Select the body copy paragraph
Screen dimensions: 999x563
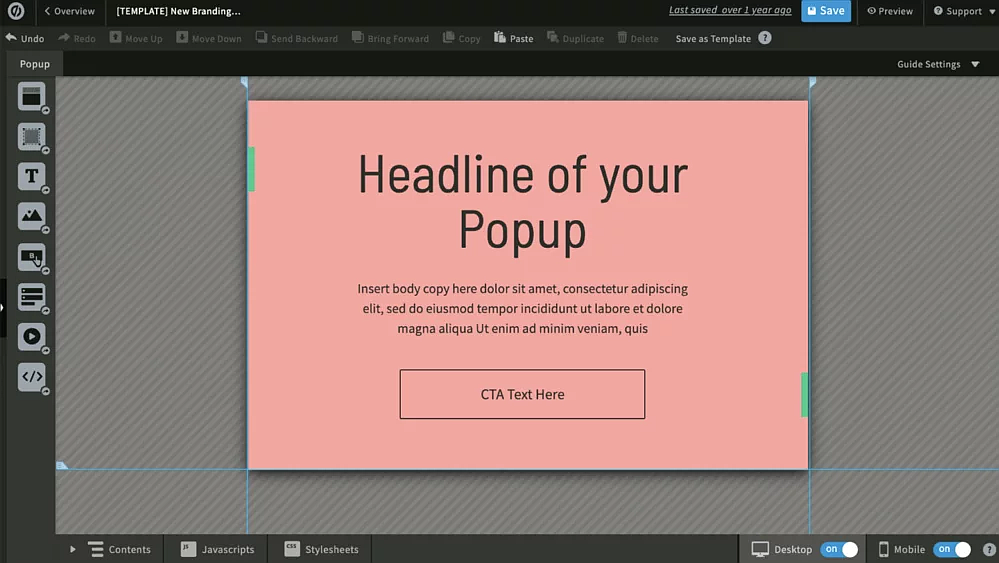(x=522, y=308)
